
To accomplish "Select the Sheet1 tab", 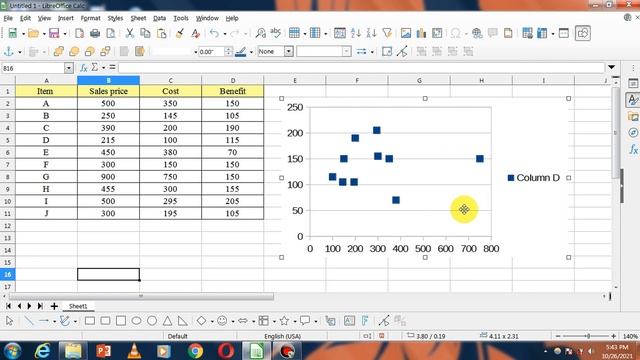I will 78,306.
